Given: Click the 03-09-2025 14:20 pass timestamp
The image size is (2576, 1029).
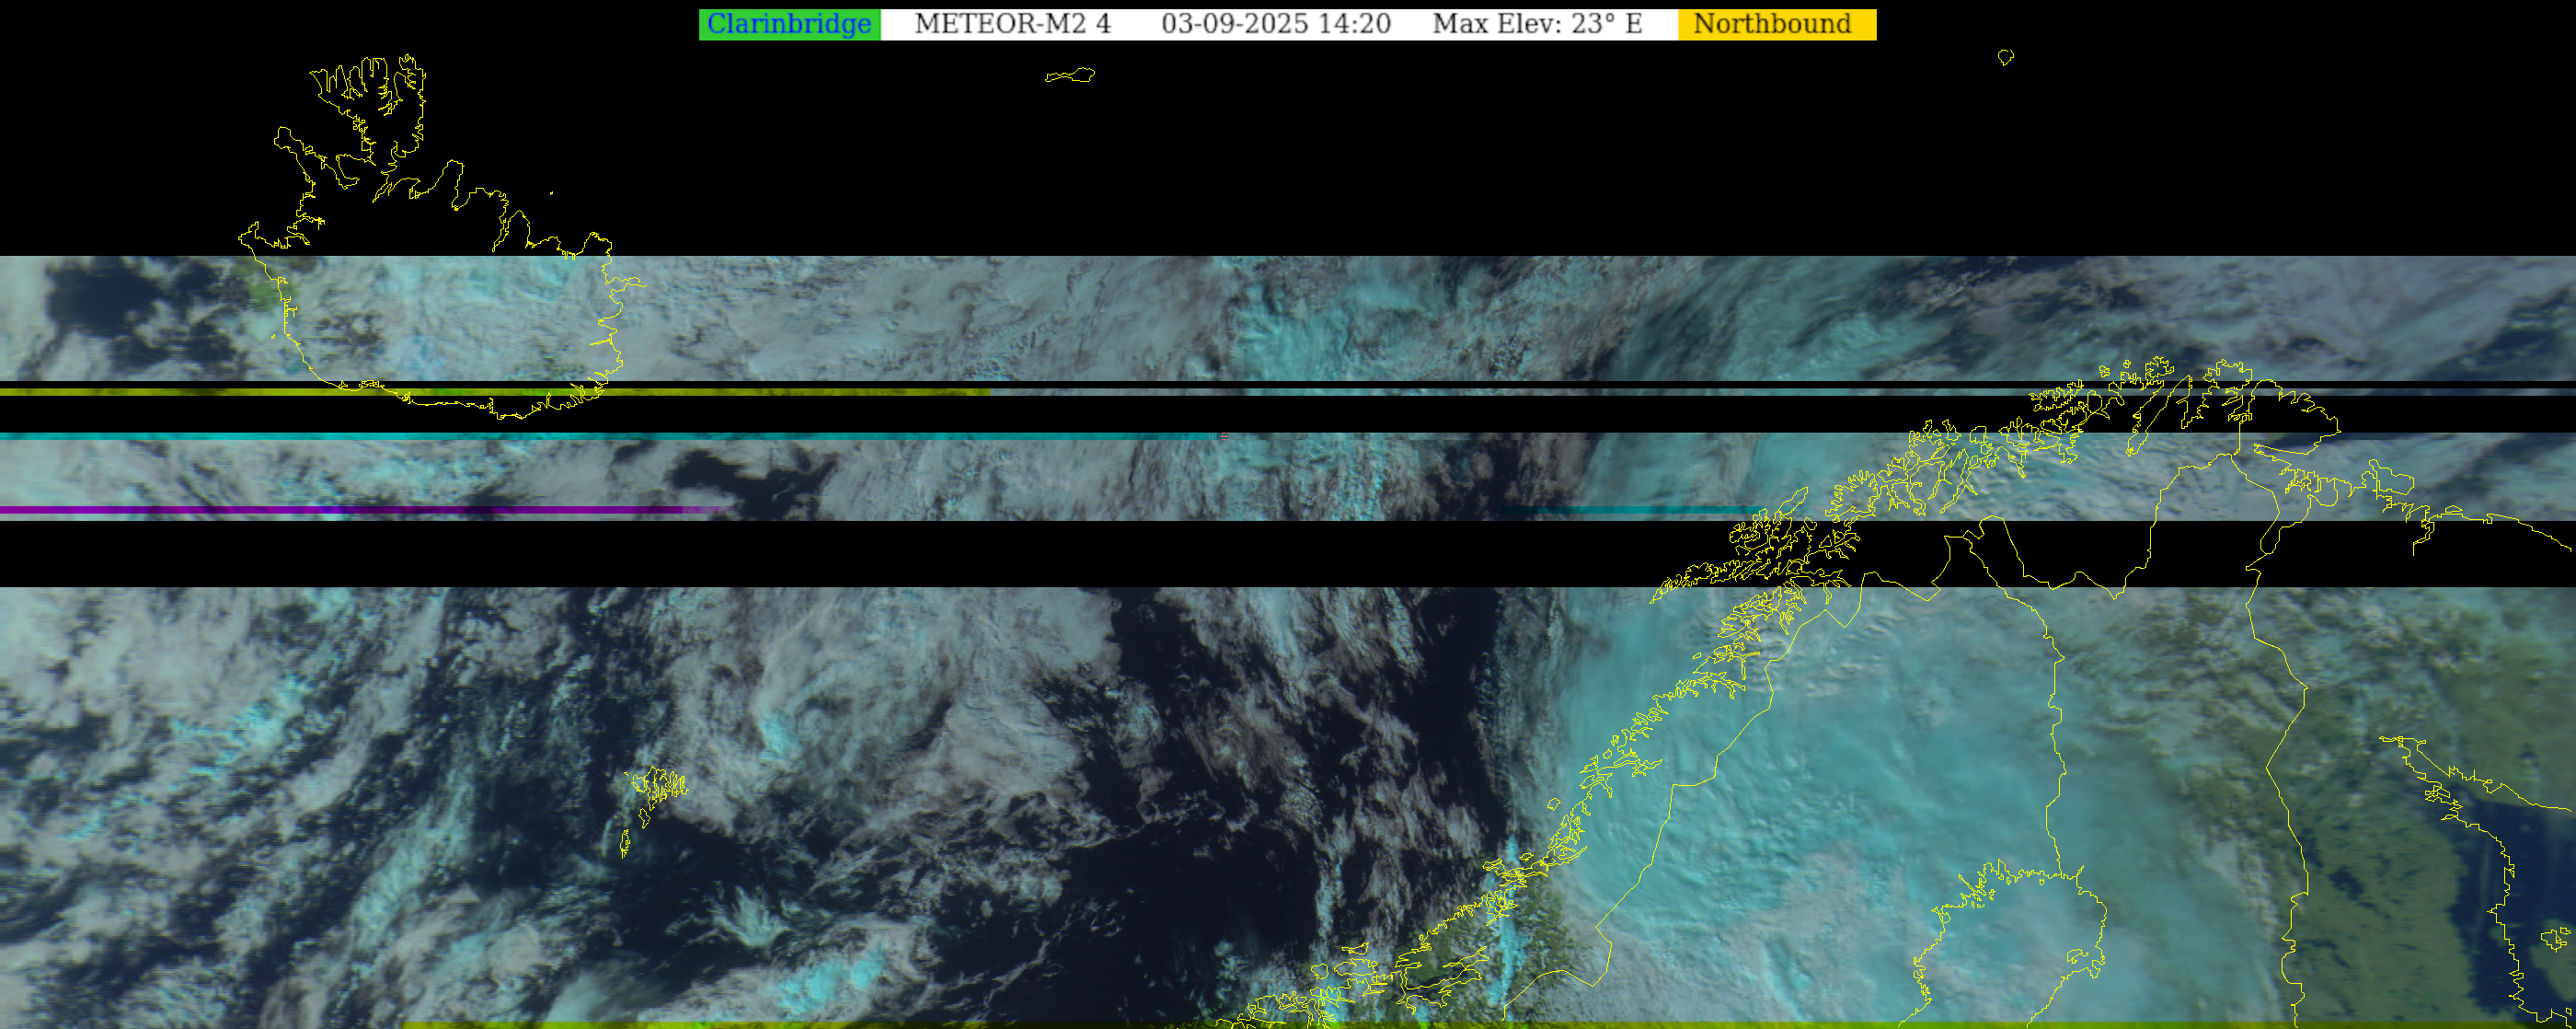Looking at the screenshot, I should click(x=1276, y=24).
